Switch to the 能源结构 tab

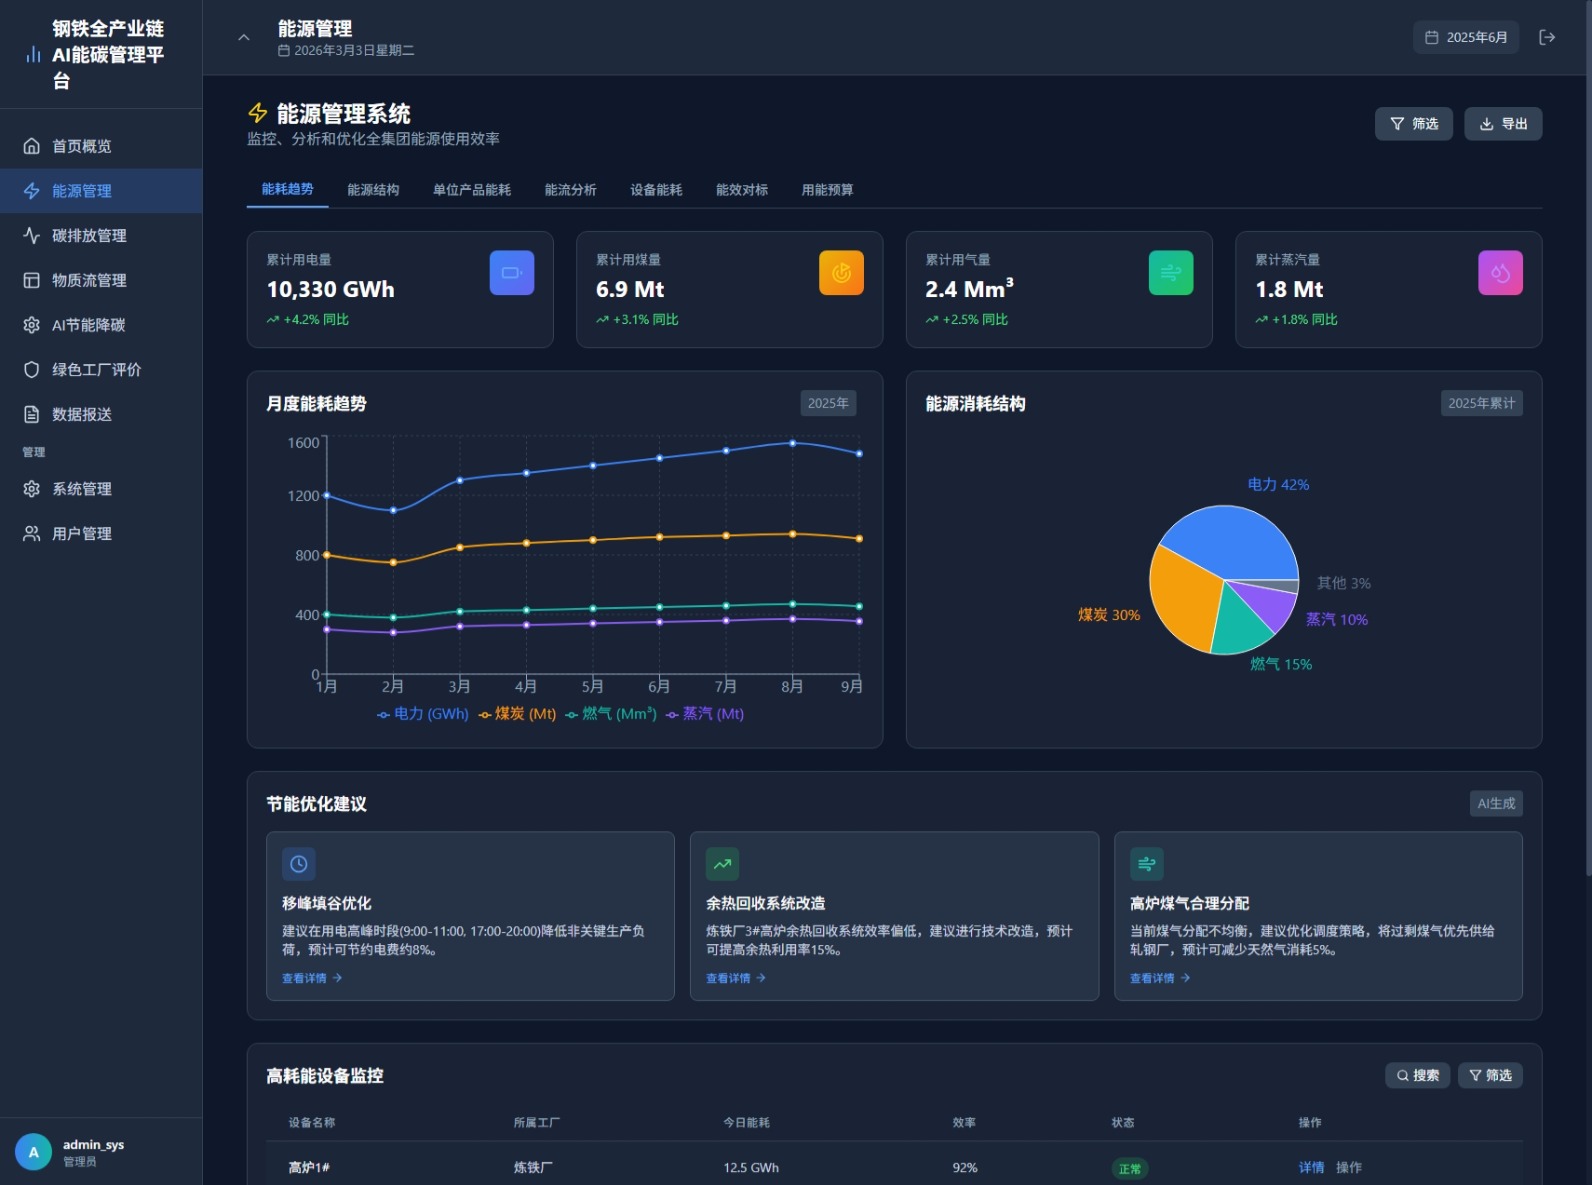[x=373, y=190]
